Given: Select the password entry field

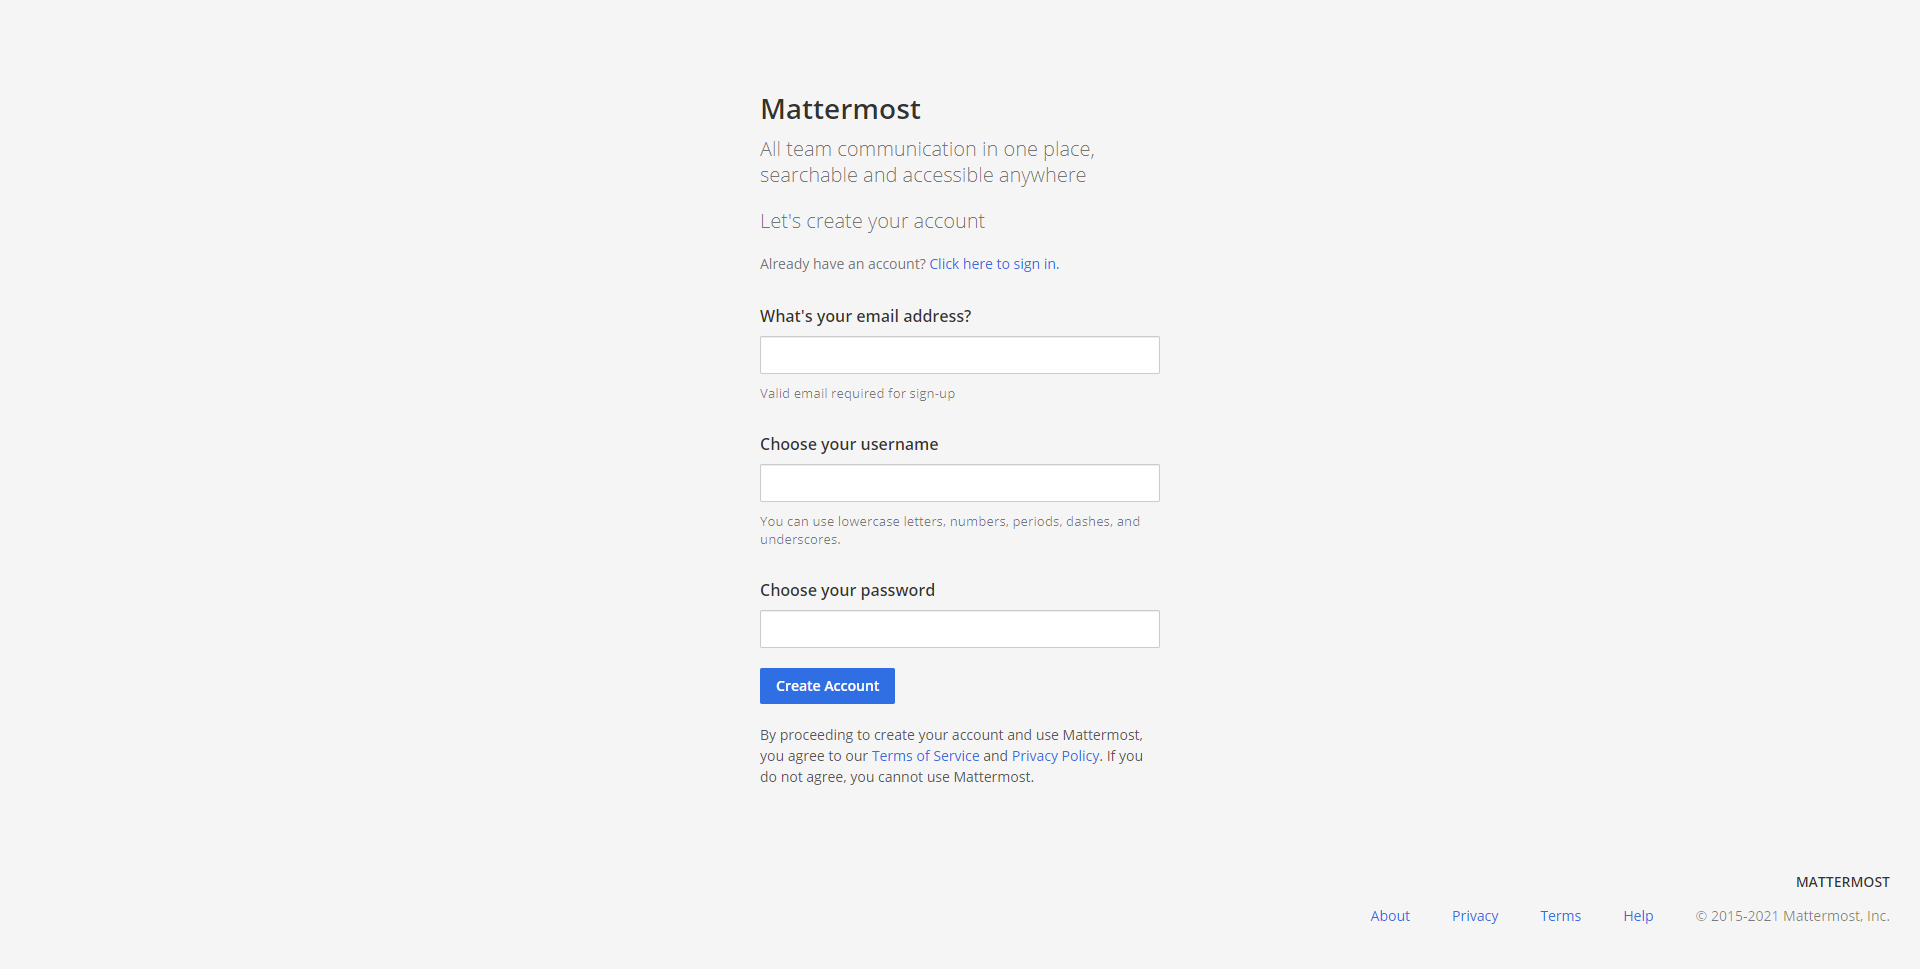Looking at the screenshot, I should [959, 629].
